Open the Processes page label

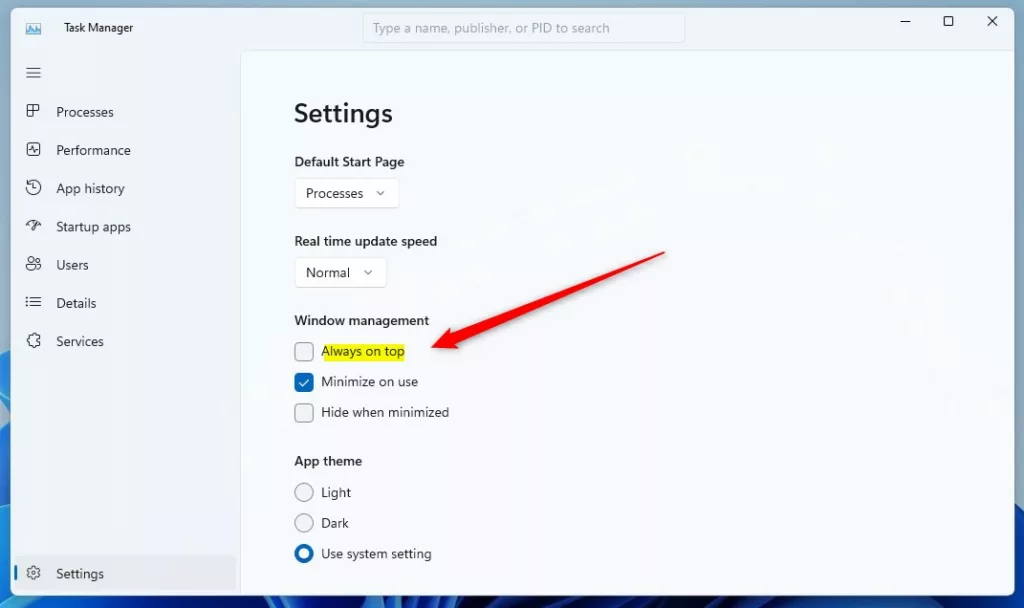click(x=85, y=112)
